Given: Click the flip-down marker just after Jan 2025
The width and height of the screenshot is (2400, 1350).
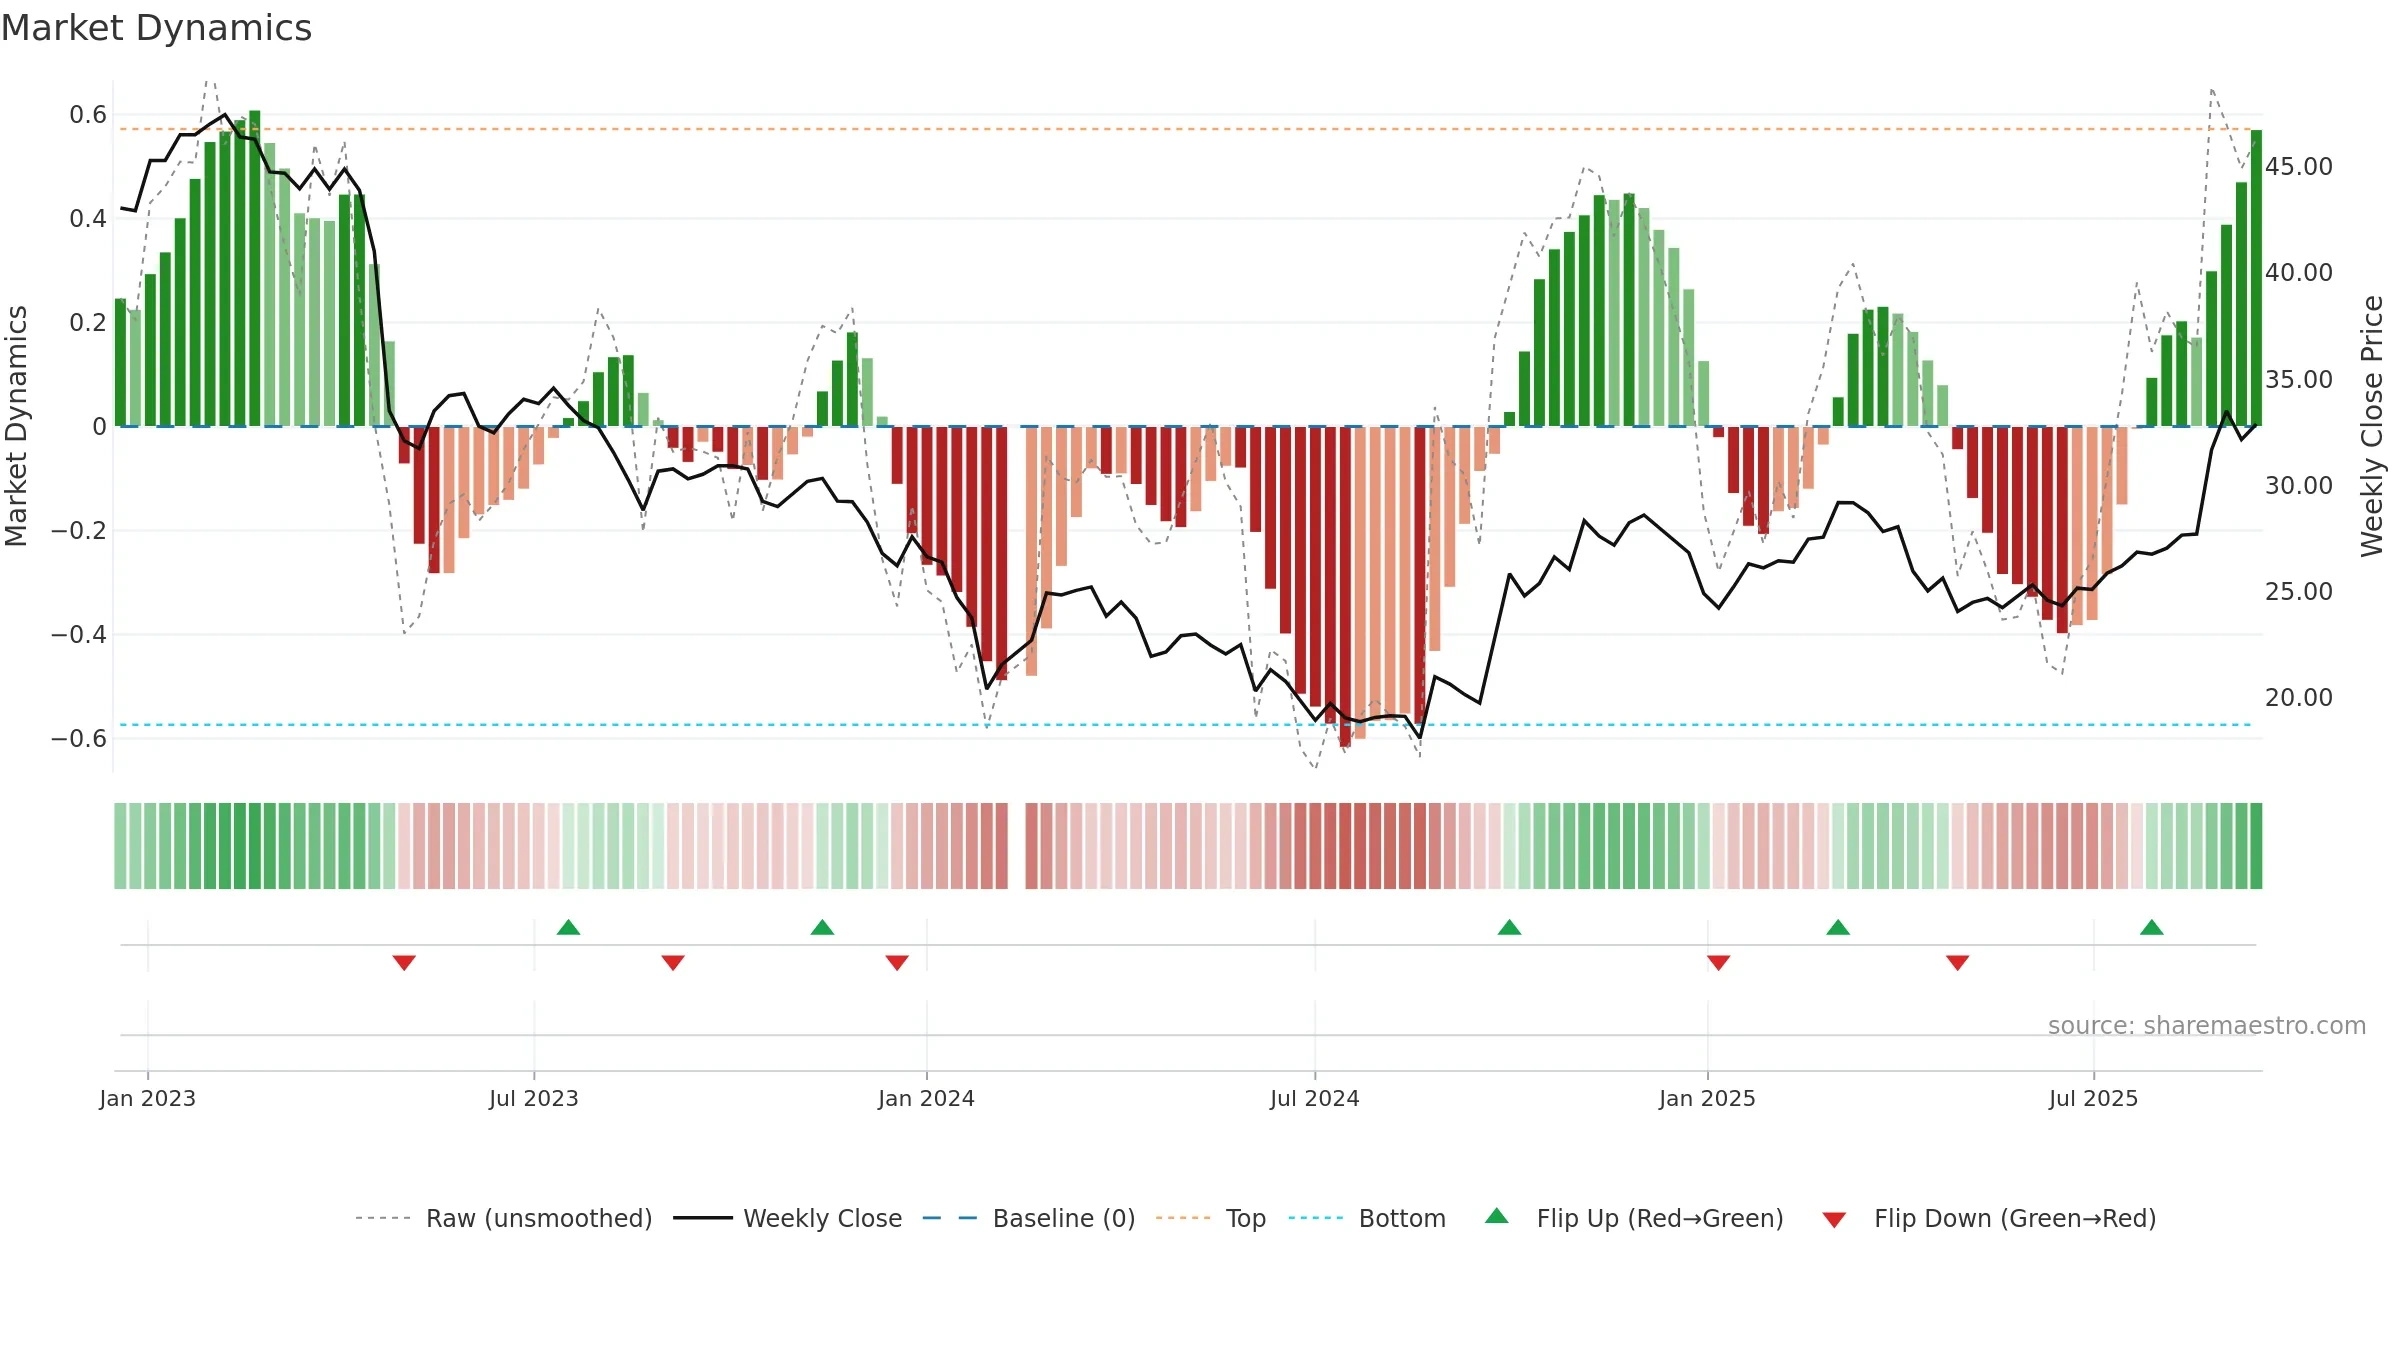Looking at the screenshot, I should (1719, 962).
